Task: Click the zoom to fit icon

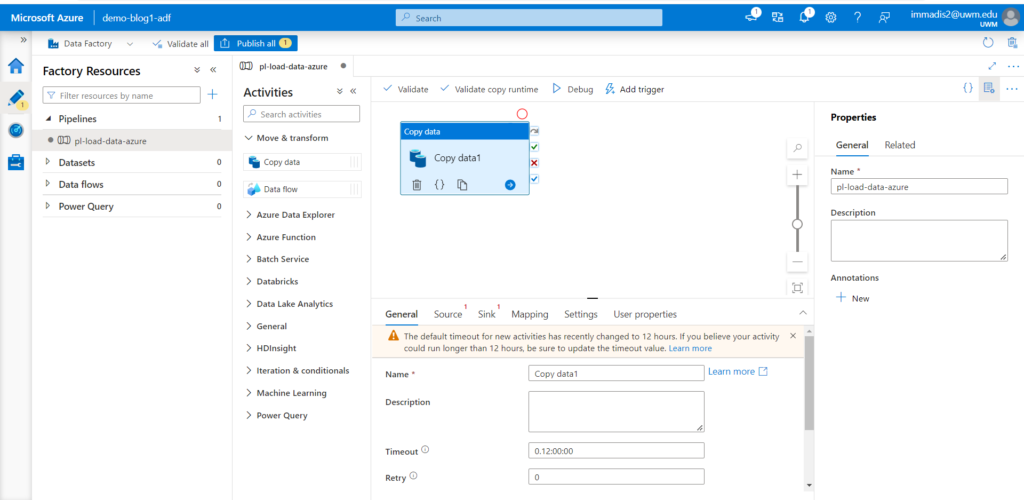Action: pyautogui.click(x=797, y=288)
